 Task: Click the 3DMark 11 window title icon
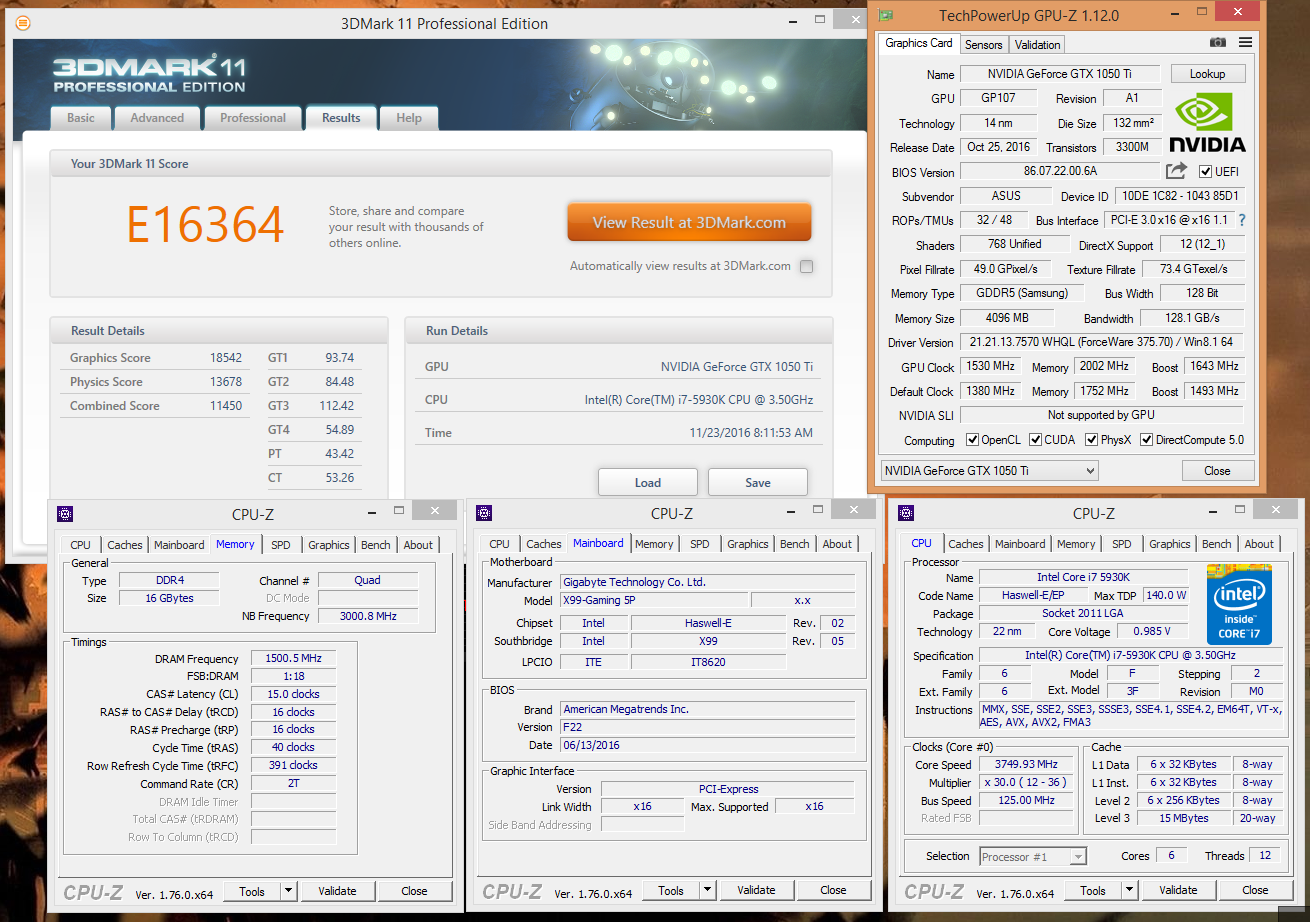(23, 23)
